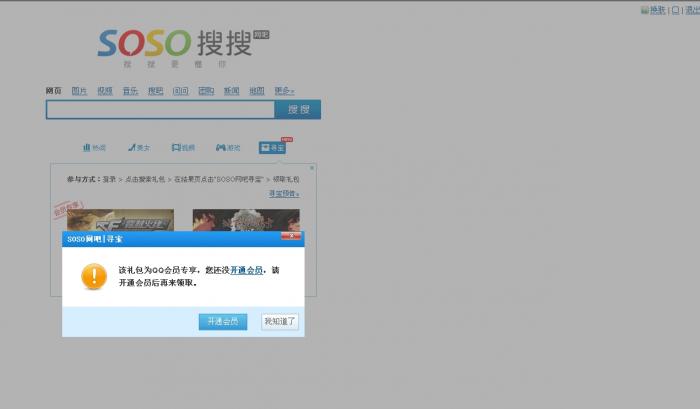Close the SOSO网吧寻宝 dialog with red X

(291, 236)
